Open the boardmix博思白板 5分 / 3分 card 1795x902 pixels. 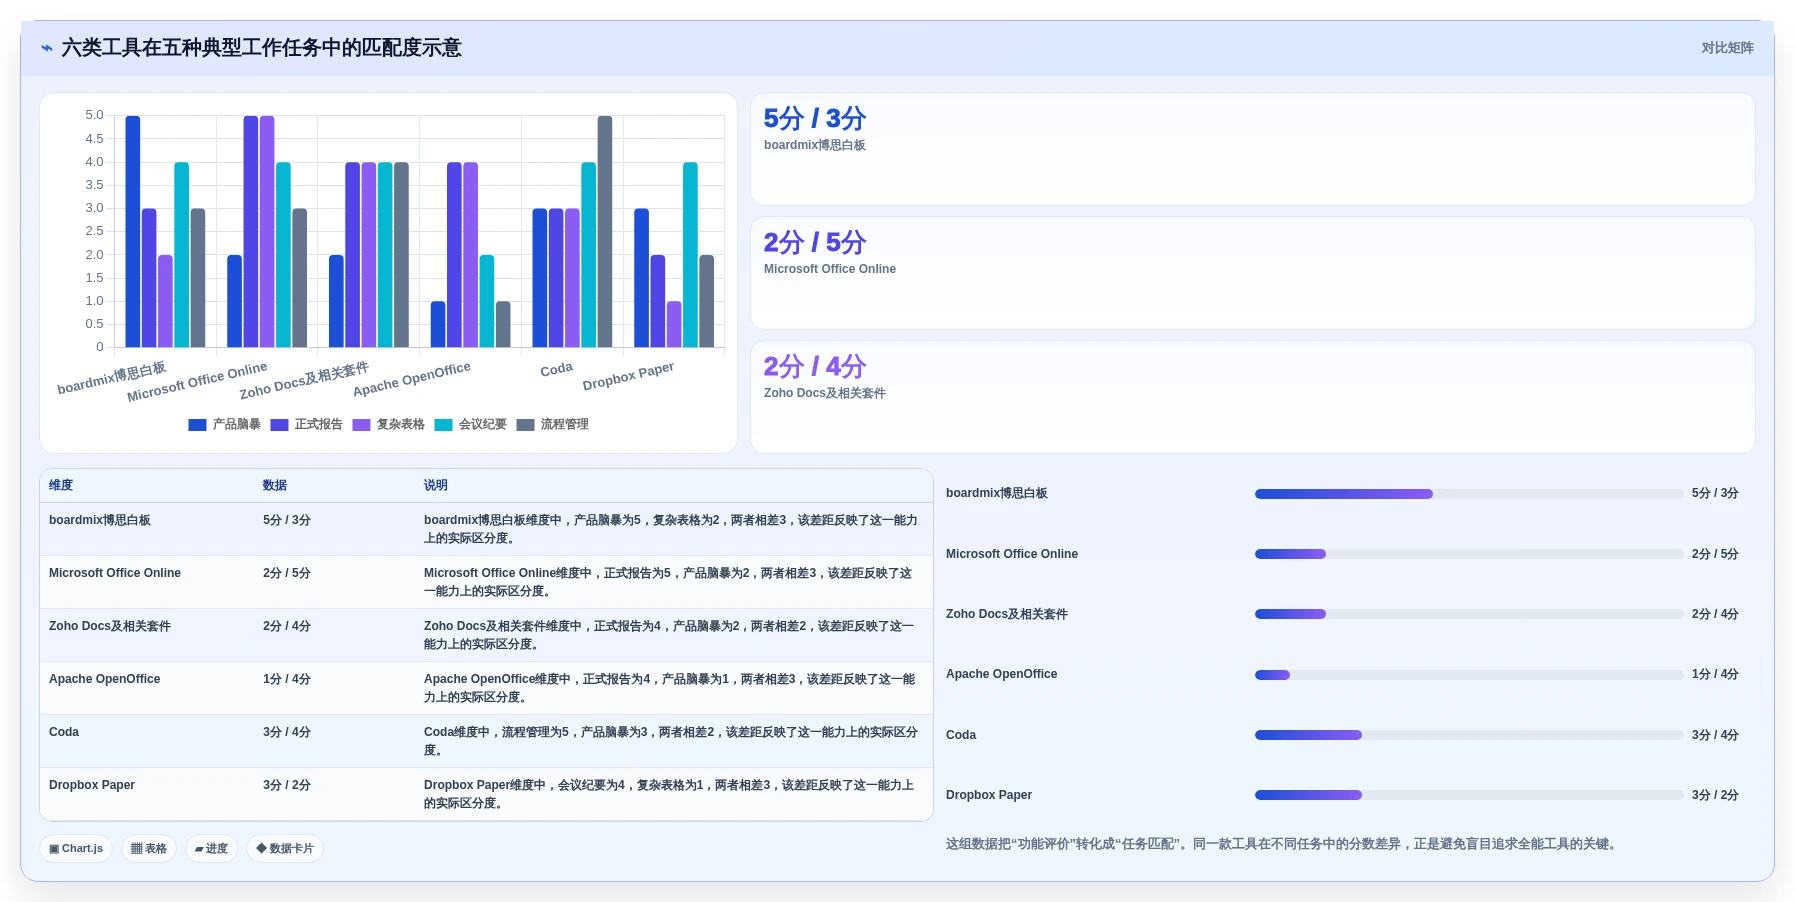[1252, 149]
